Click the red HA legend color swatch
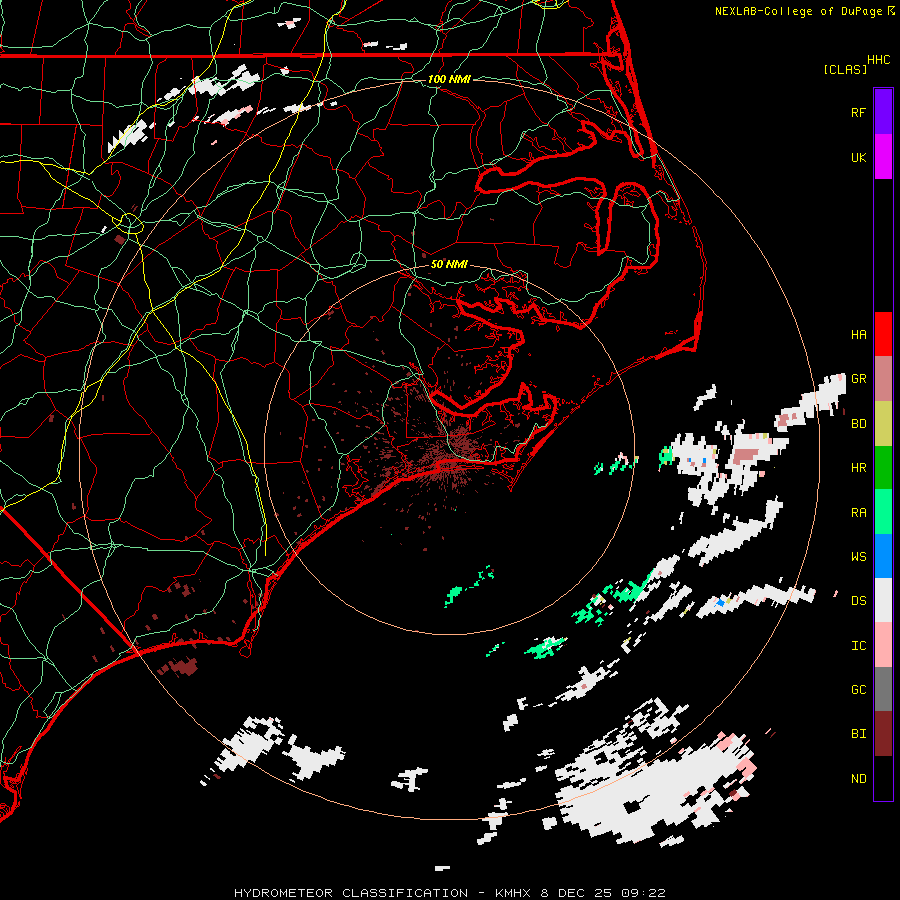The image size is (900, 900). tap(883, 334)
